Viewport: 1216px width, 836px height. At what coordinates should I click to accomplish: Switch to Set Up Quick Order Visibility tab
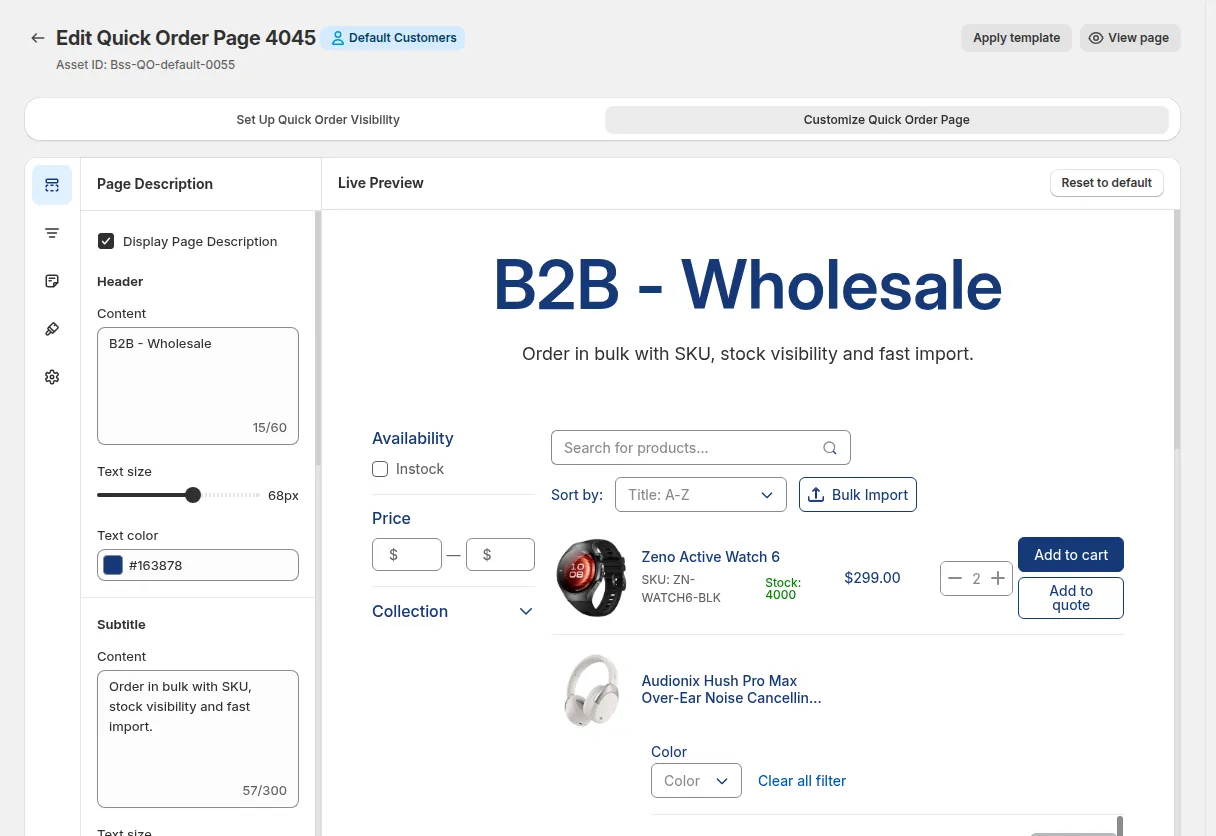(318, 120)
